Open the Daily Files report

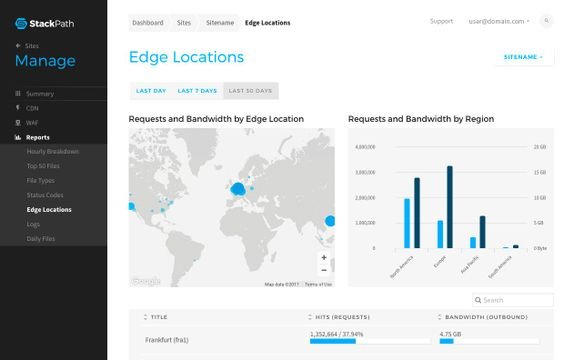41,239
